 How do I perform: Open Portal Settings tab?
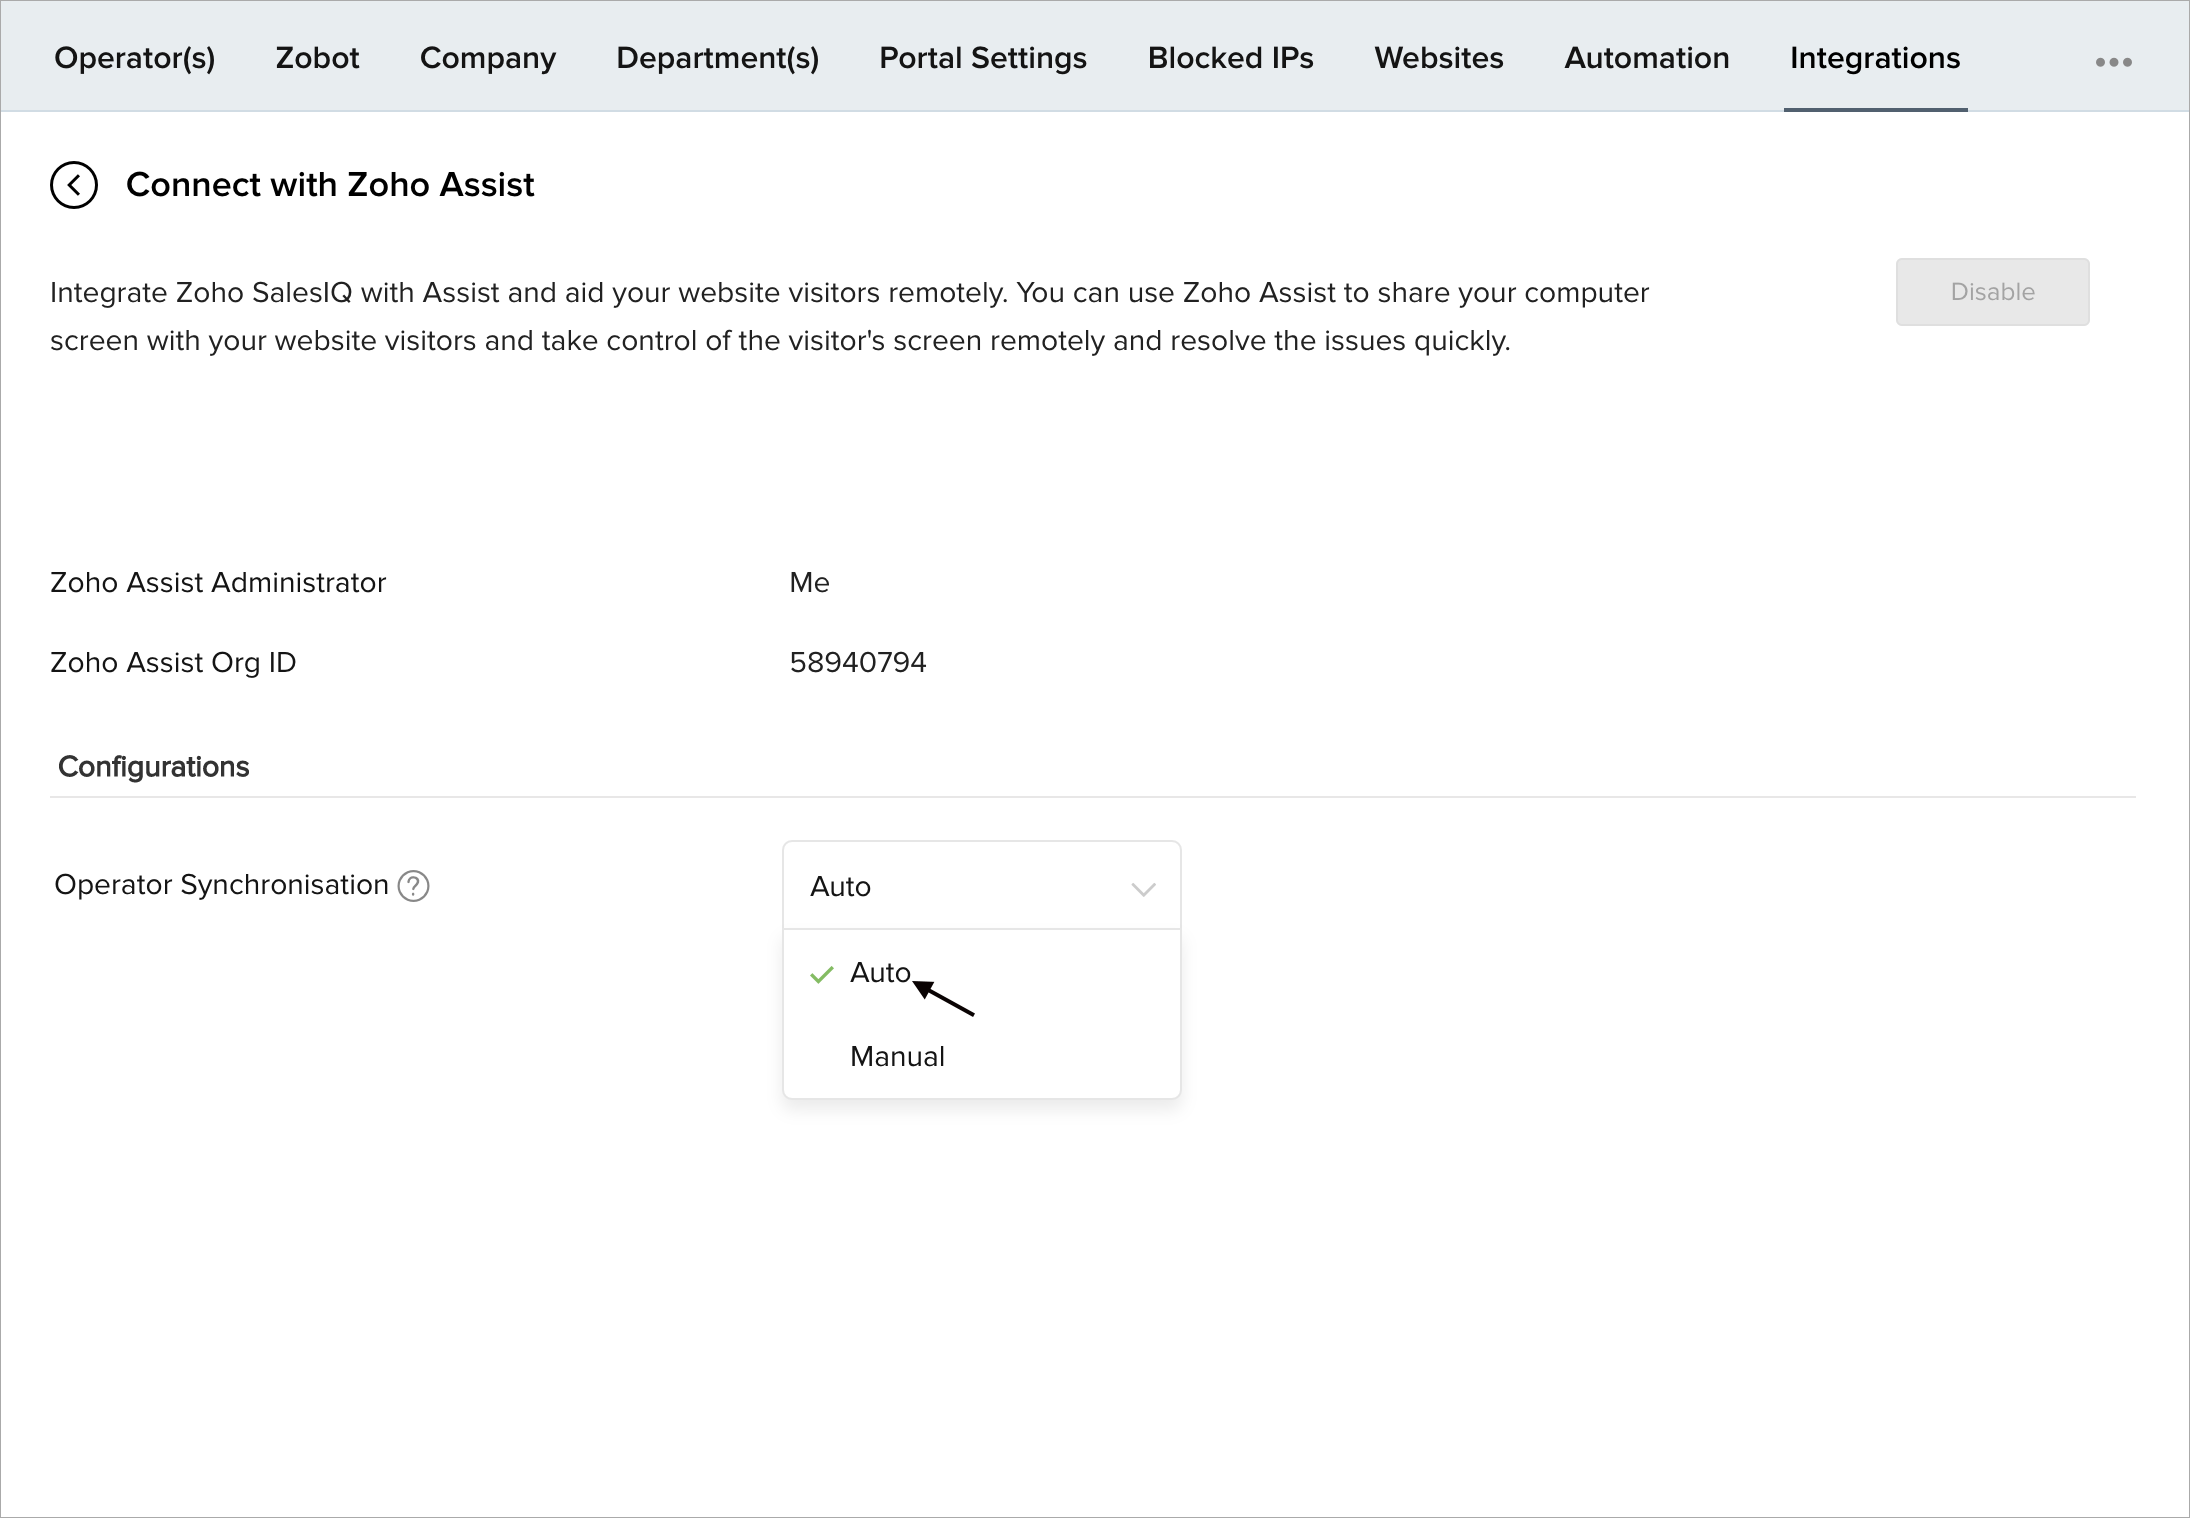983,58
